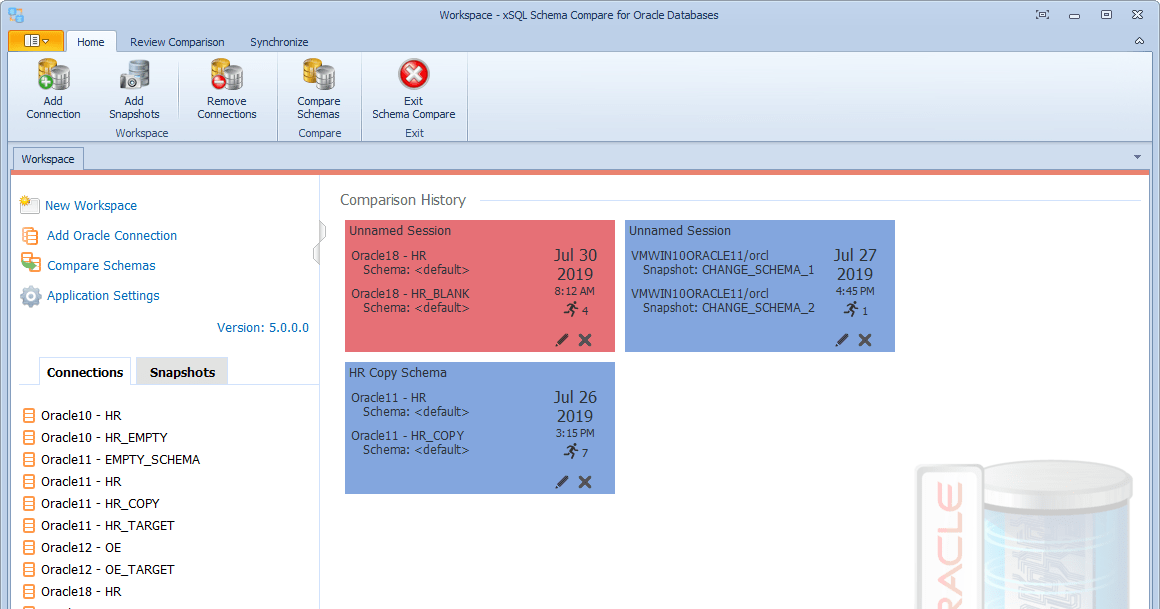This screenshot has height=609, width=1160.
Task: Open the Review Comparison ribbon tab
Action: [x=177, y=42]
